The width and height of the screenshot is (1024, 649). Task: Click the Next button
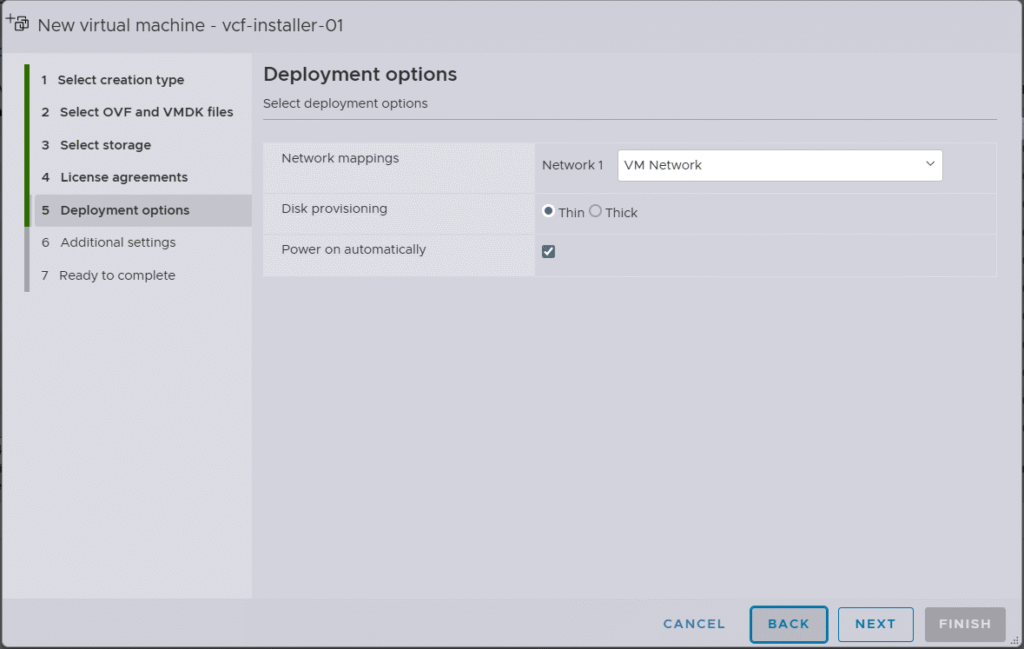875,624
